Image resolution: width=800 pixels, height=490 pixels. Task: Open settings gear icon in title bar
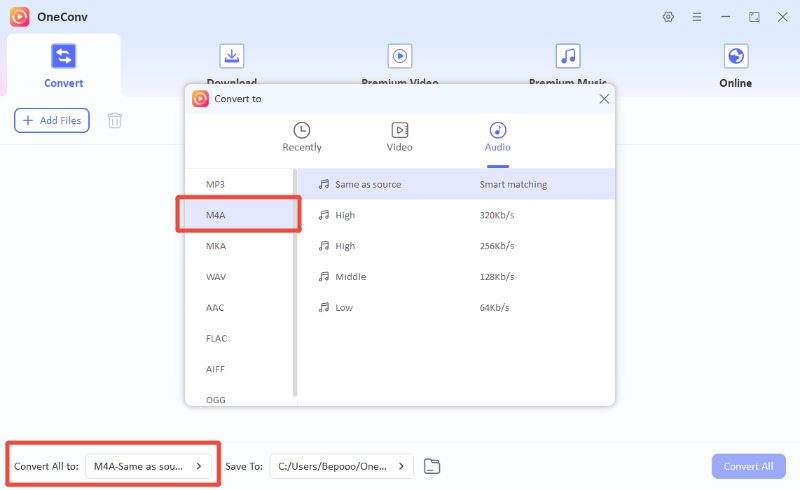click(668, 17)
